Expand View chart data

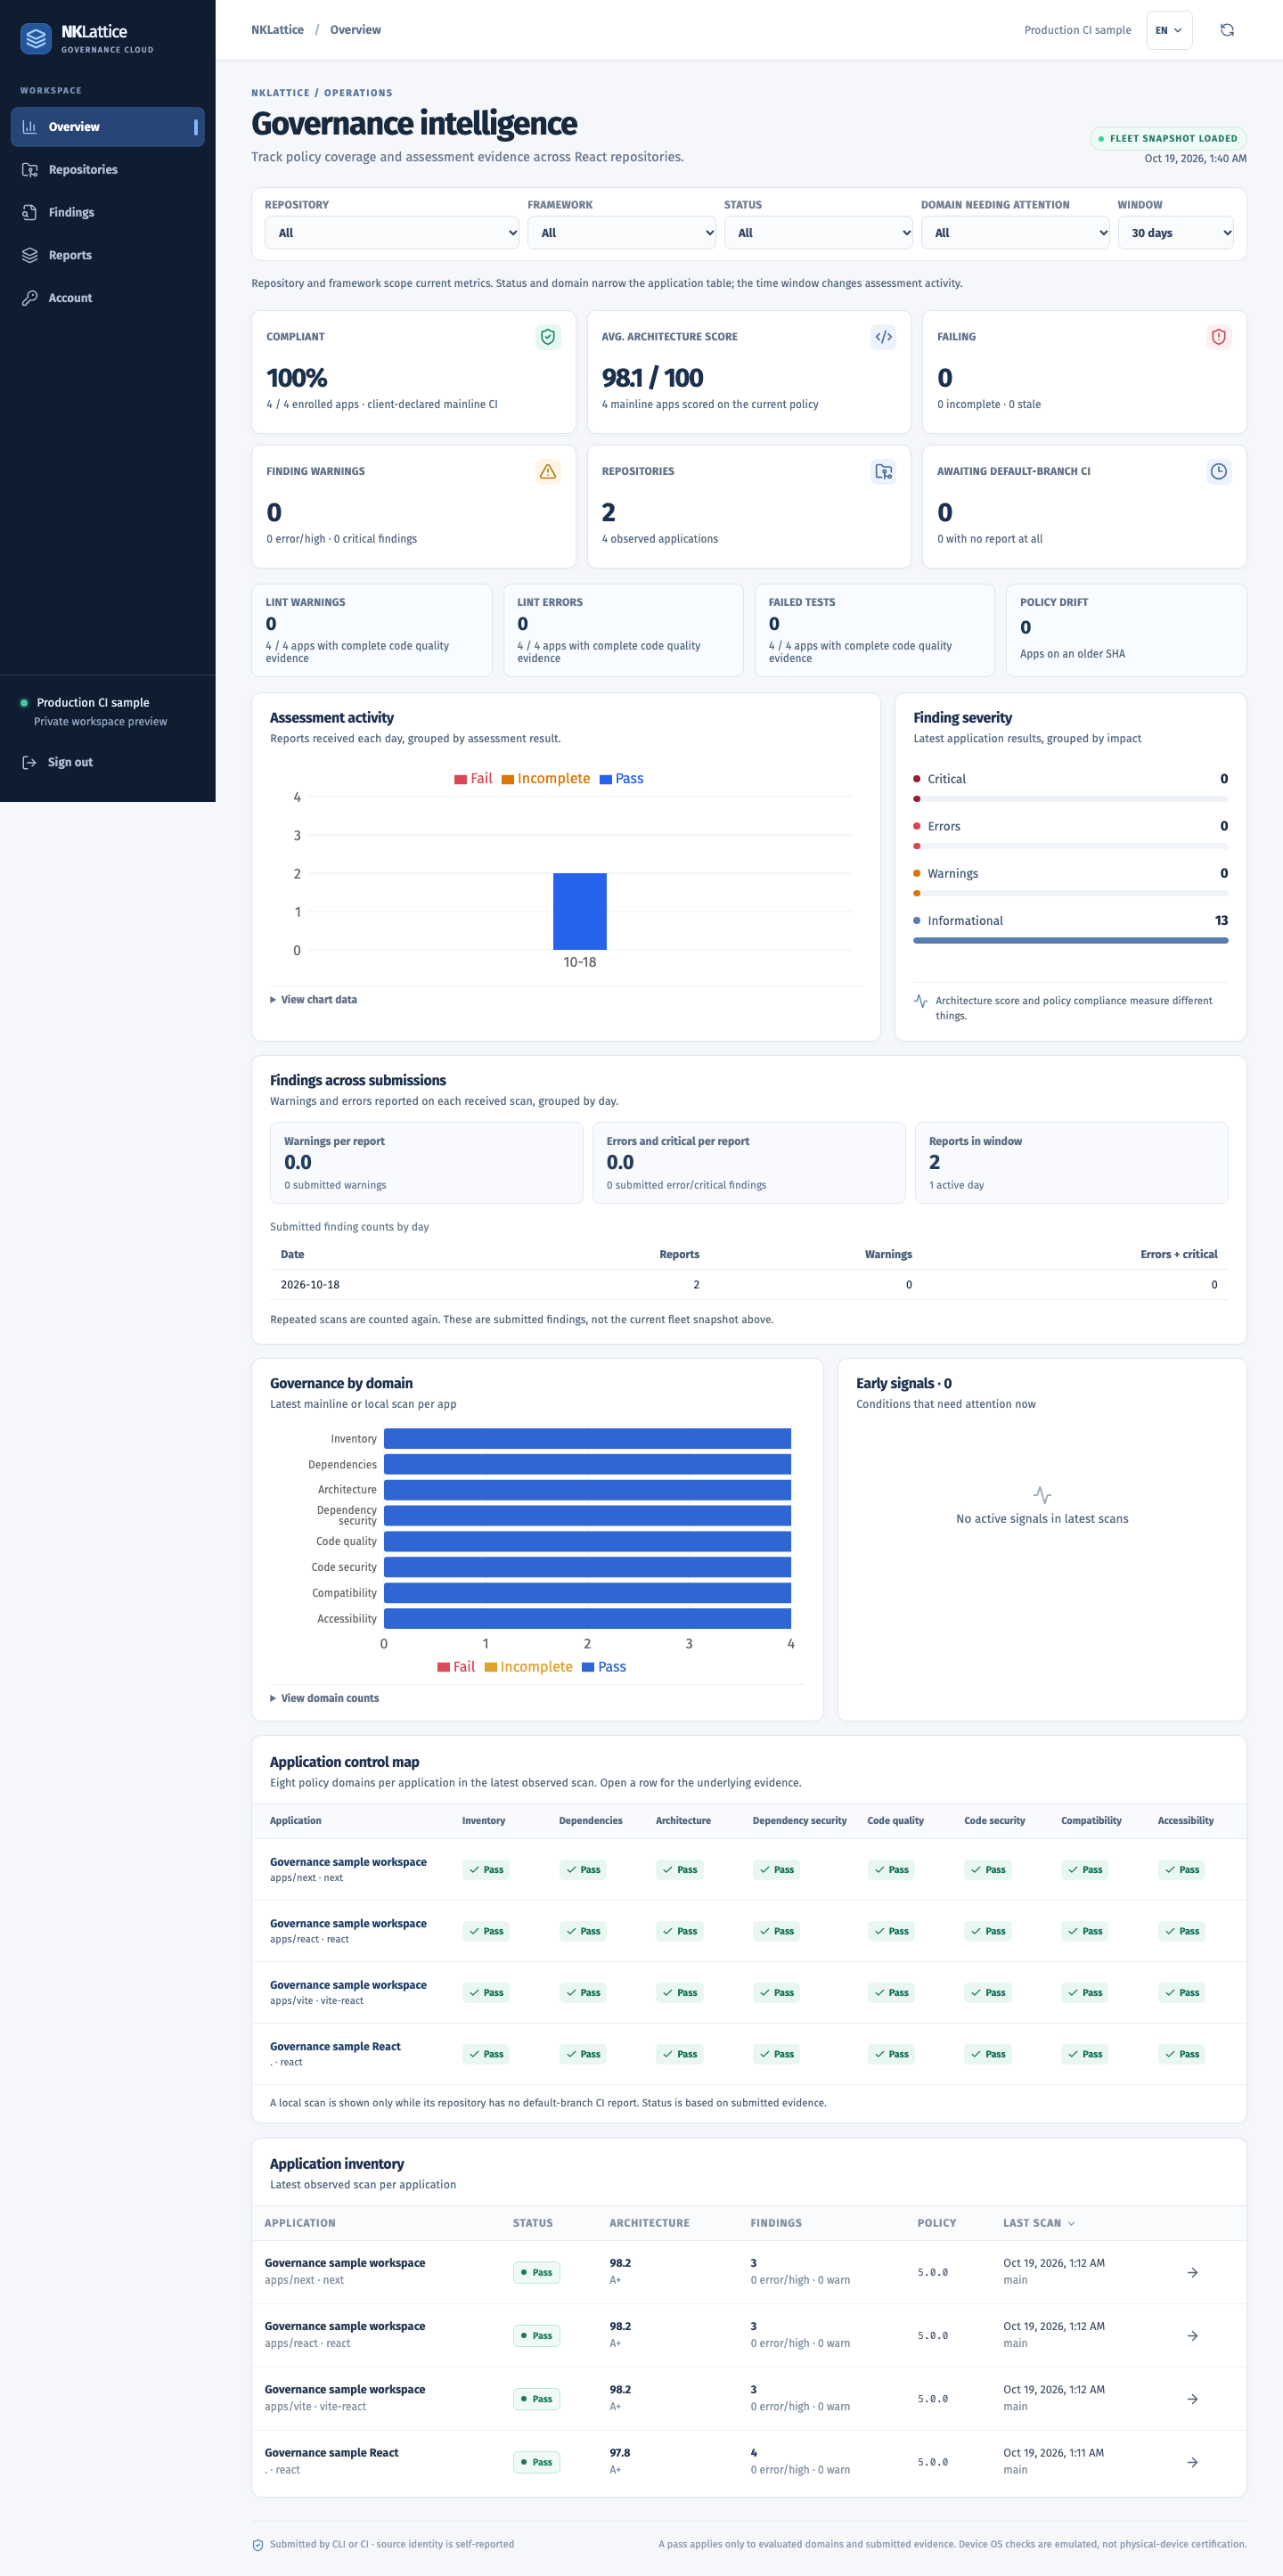313,1000
